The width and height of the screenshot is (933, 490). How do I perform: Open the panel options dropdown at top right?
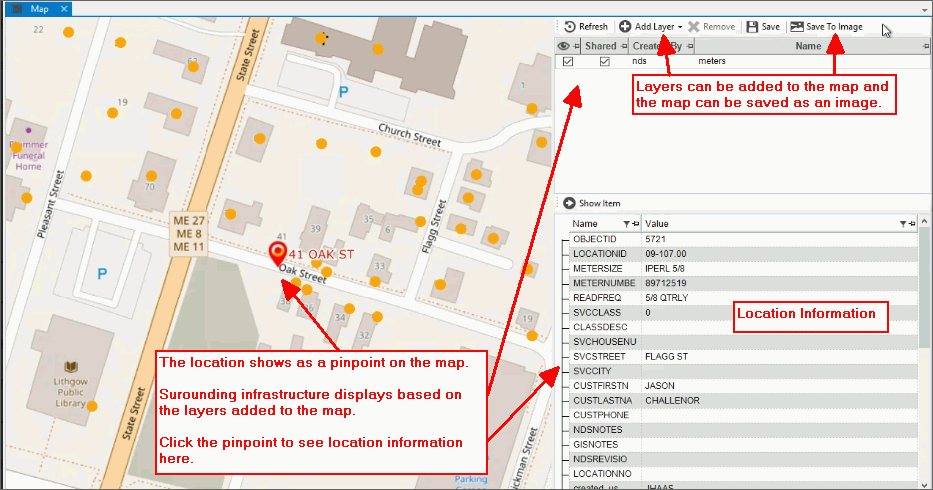point(925,8)
